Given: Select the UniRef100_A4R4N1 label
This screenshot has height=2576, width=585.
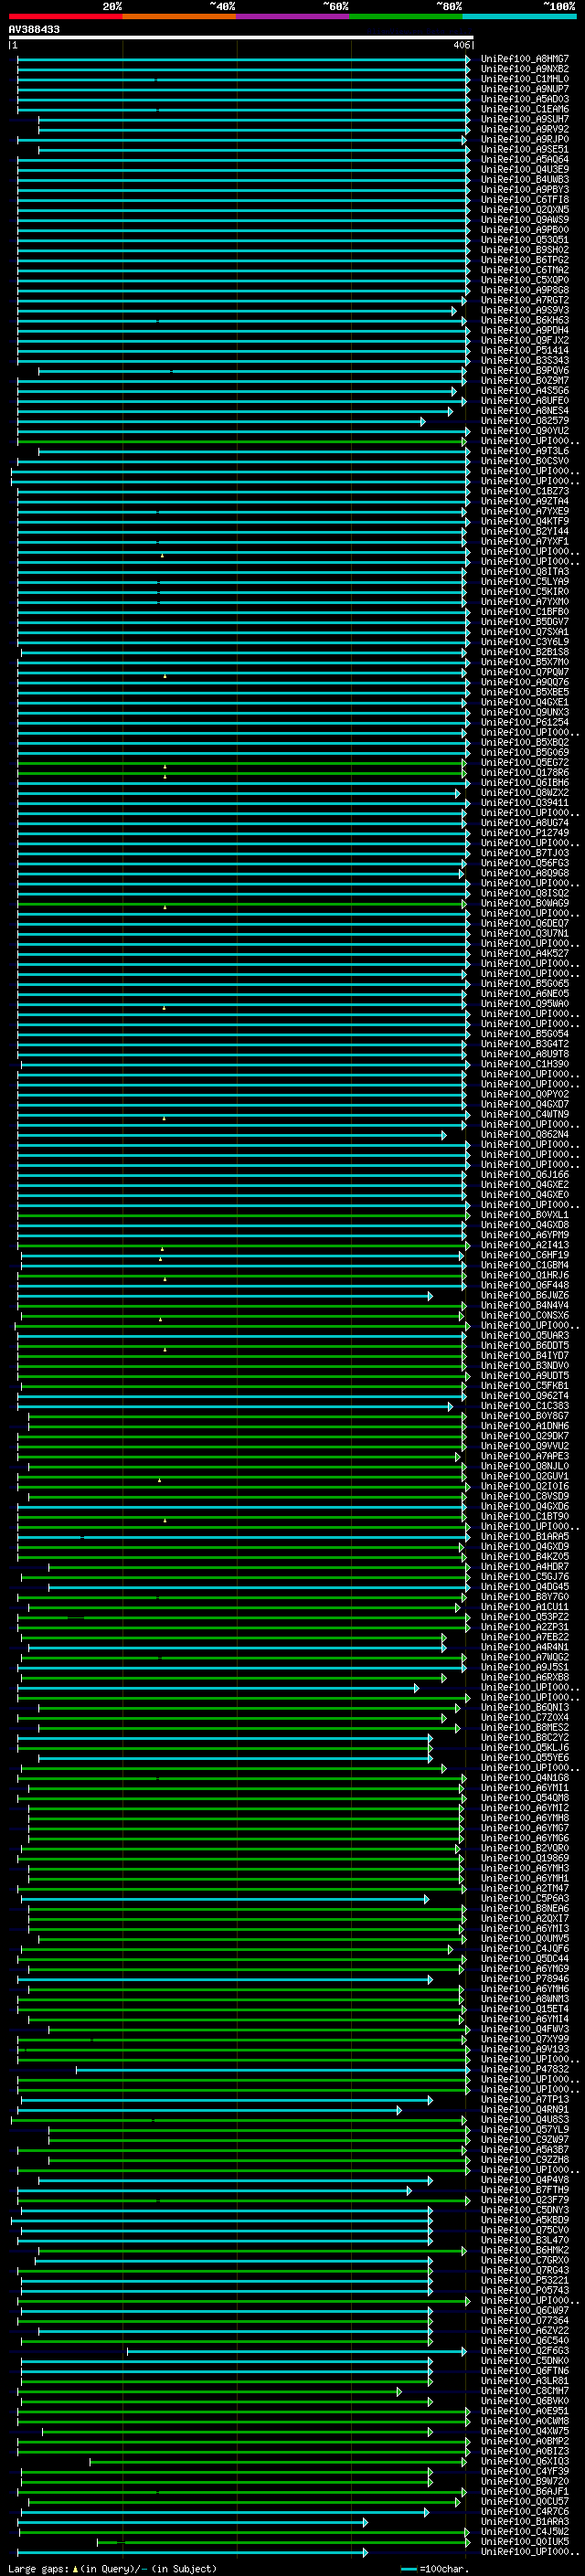Looking at the screenshot, I should coord(525,1647).
